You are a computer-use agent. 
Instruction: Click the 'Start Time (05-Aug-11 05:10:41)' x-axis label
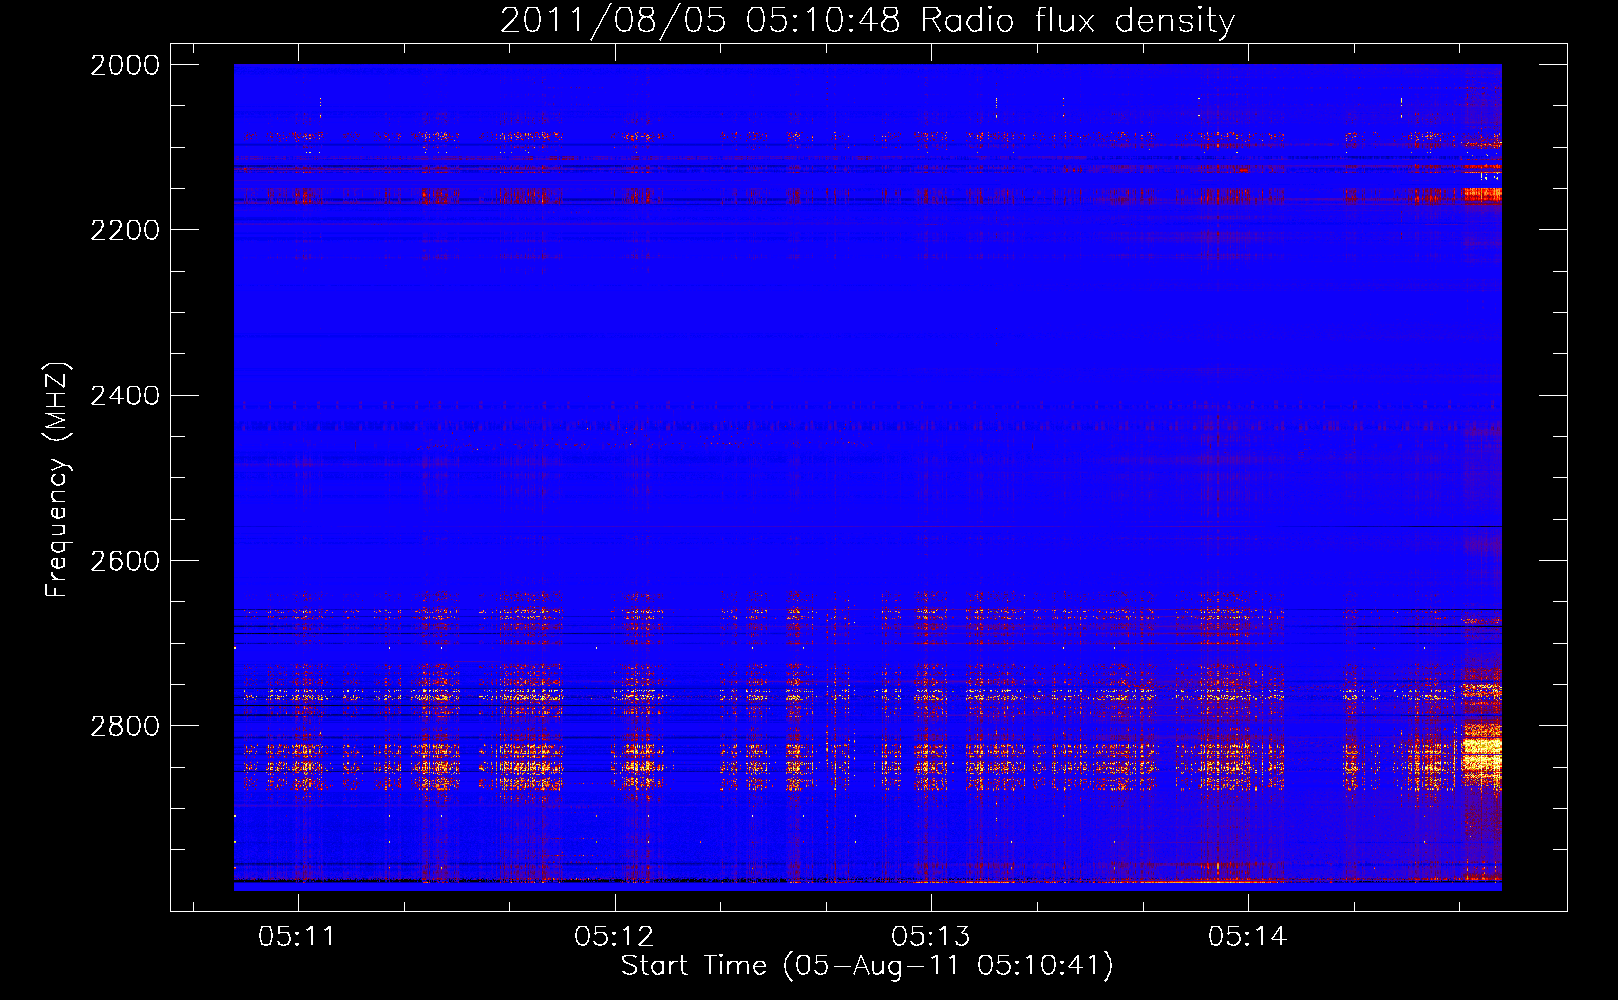pyautogui.click(x=867, y=965)
